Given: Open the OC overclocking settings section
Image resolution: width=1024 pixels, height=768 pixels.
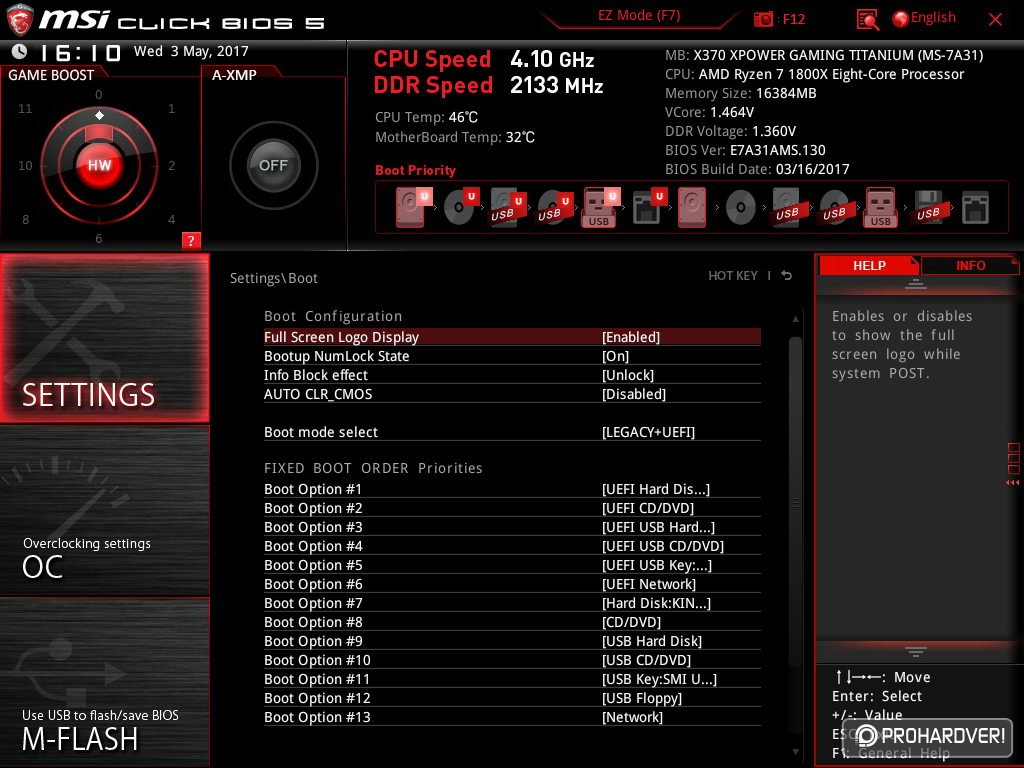Looking at the screenshot, I should pyautogui.click(x=104, y=510).
